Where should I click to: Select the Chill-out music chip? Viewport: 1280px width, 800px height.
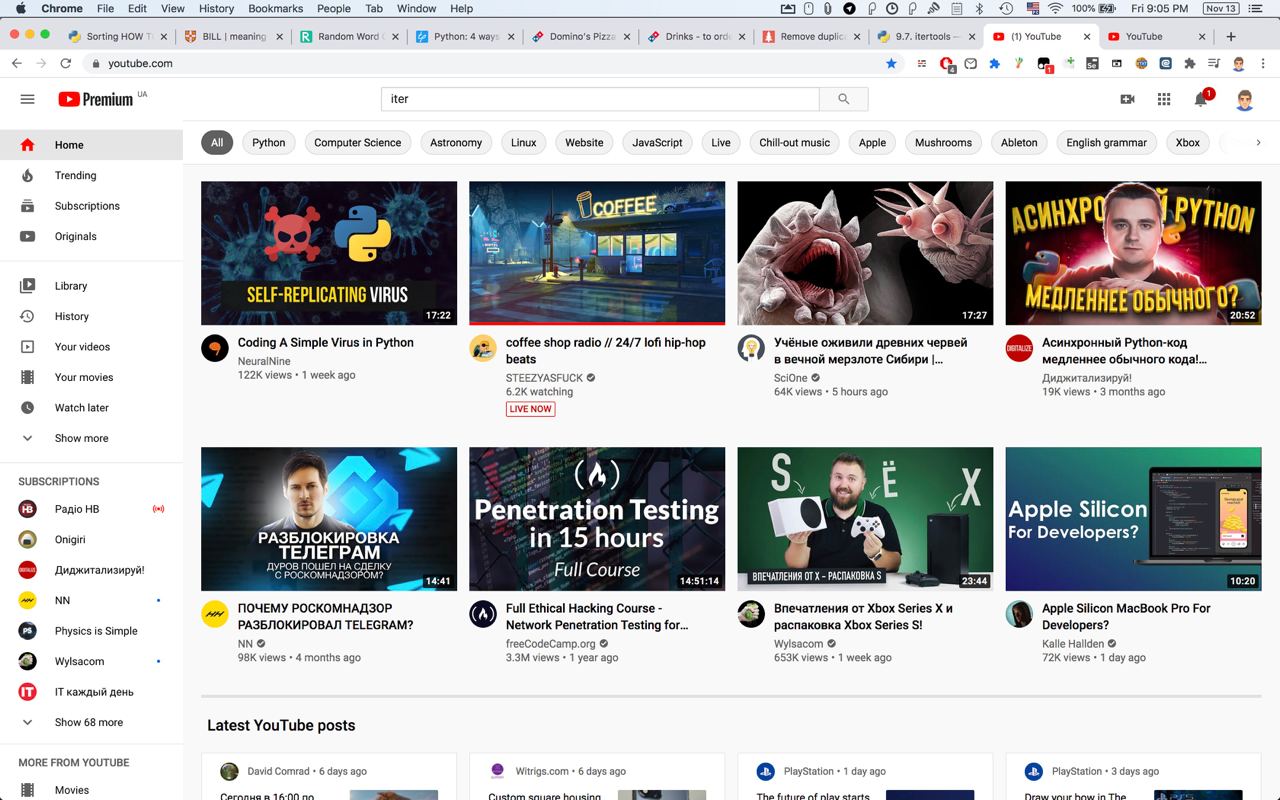point(795,143)
